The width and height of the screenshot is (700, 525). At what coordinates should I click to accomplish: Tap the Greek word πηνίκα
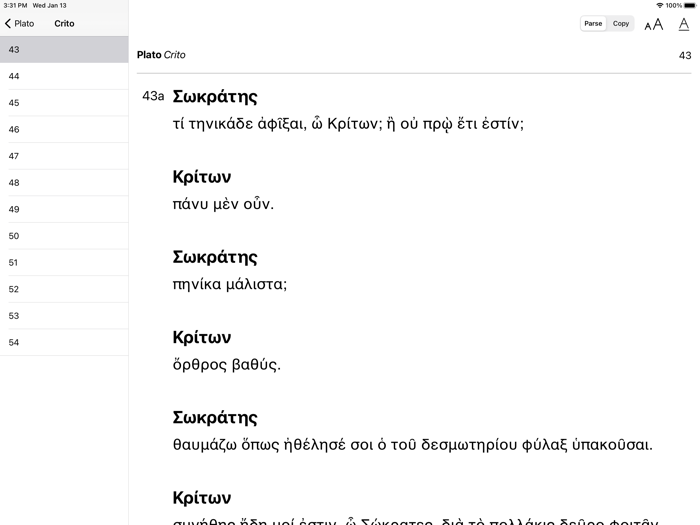(x=197, y=284)
